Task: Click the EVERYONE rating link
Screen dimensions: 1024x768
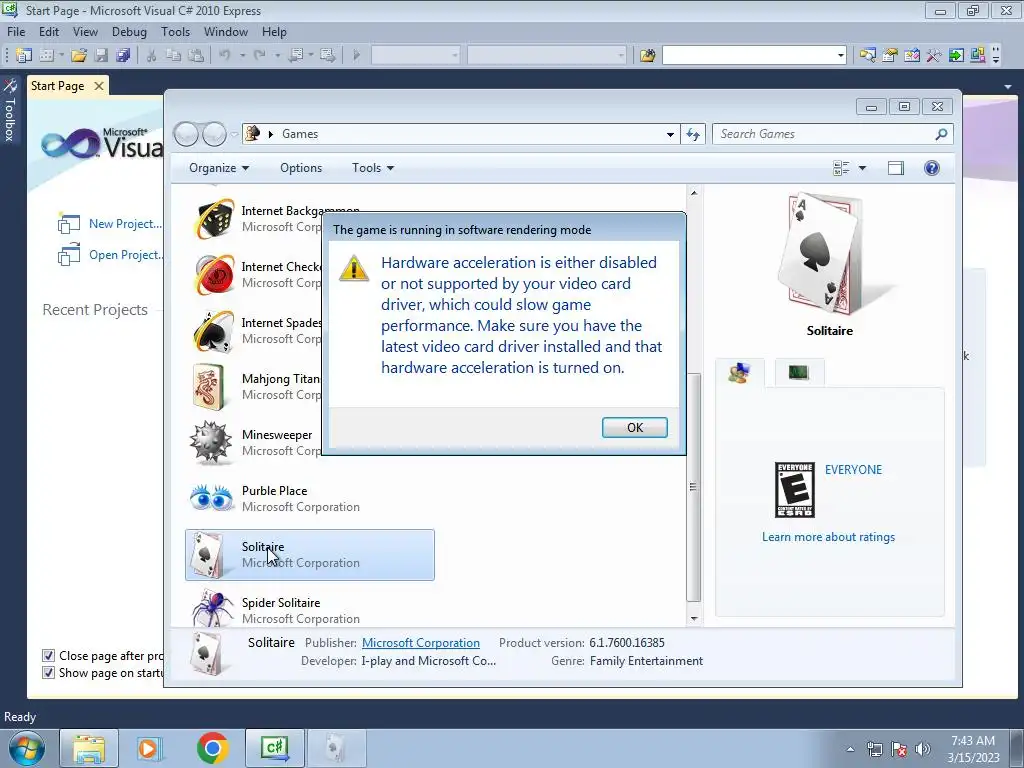Action: (x=853, y=470)
